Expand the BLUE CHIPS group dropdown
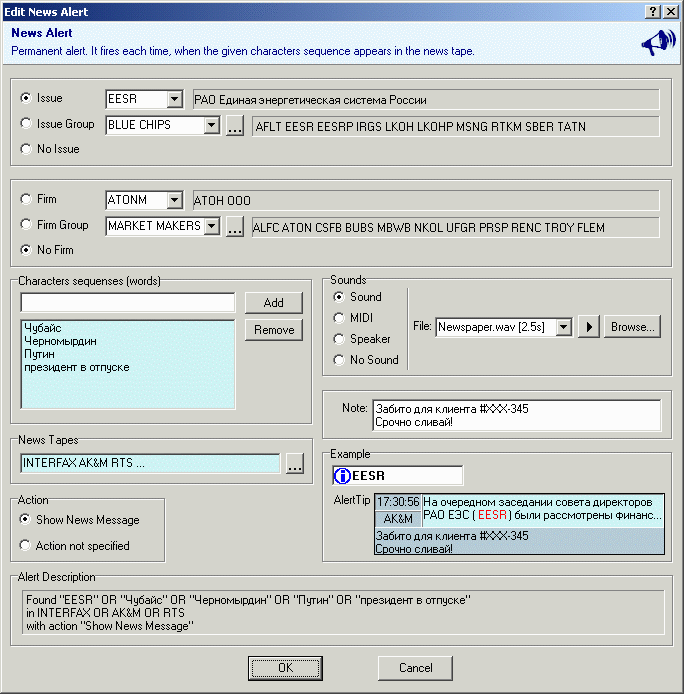 coord(212,125)
